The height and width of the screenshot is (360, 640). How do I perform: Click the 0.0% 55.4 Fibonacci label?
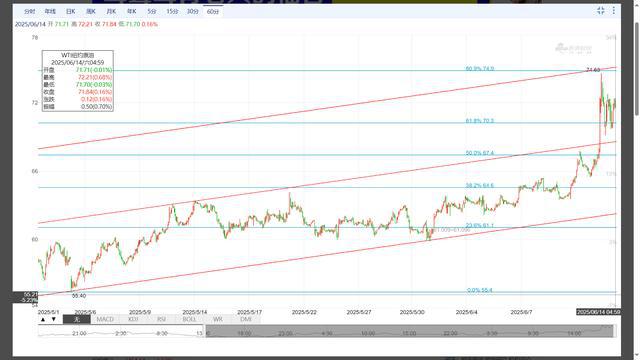click(480, 290)
